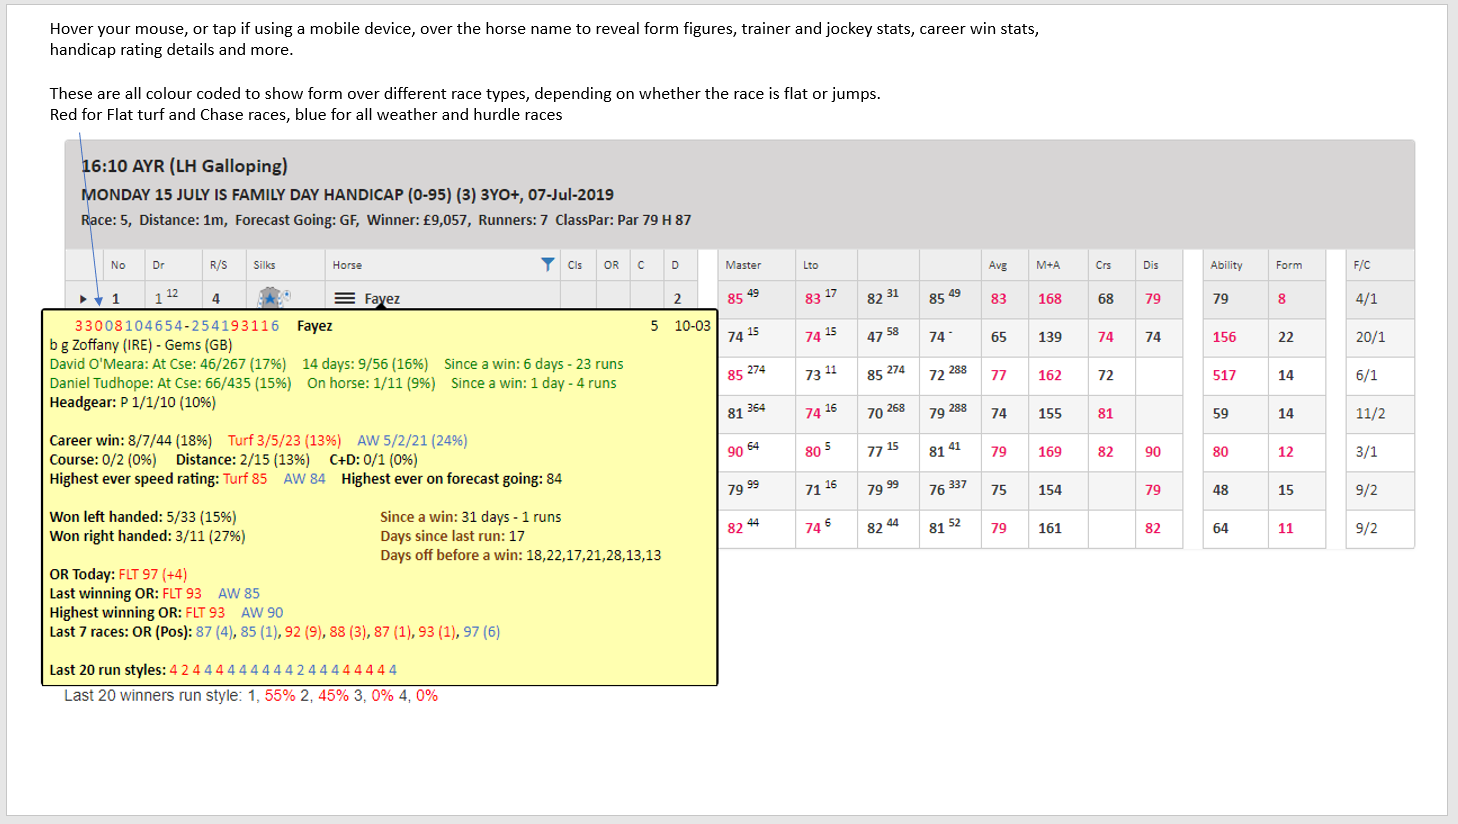Sort by the Crs column header
The width and height of the screenshot is (1458, 824).
click(1103, 265)
